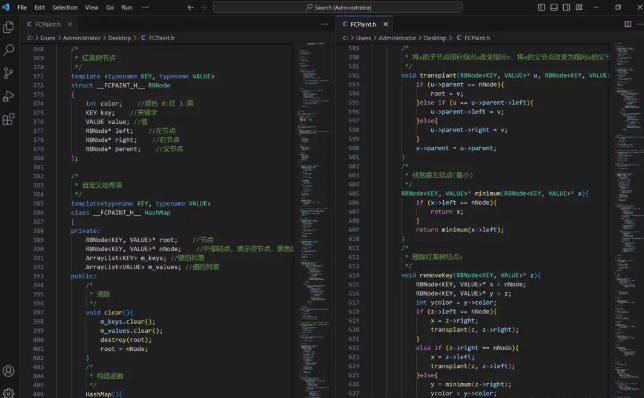Open the File menu

coord(22,7)
